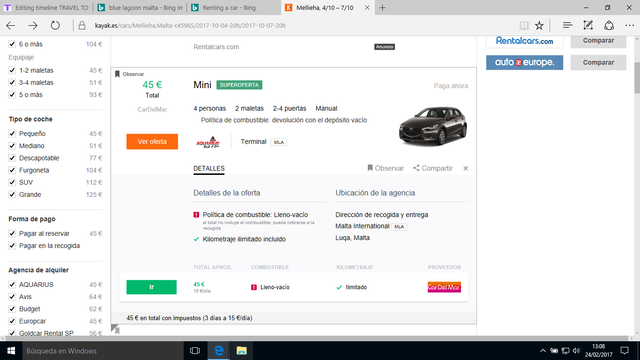The image size is (640, 360).
Task: Click the orange Ver oferta button
Action: point(152,142)
